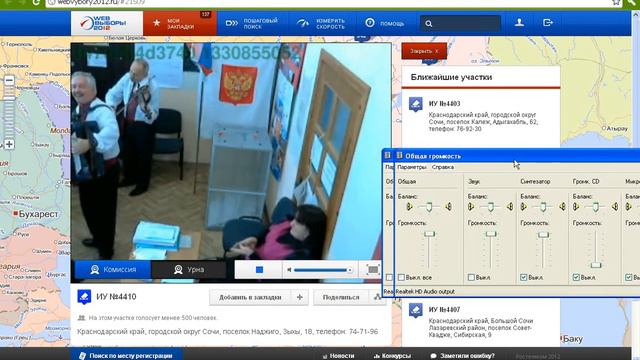Click the Общая Громкость vertical slider
Viewport: 640px width, 360px height.
[x=429, y=250]
